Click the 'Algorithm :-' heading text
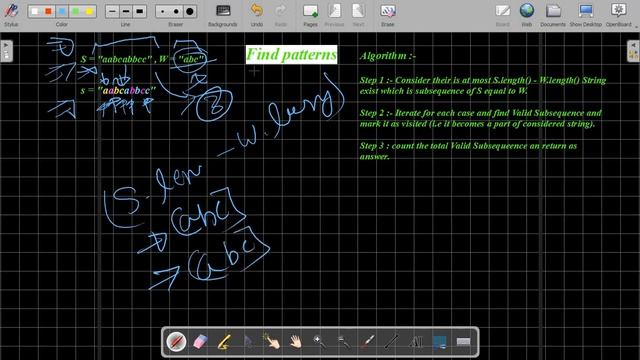 click(x=387, y=56)
